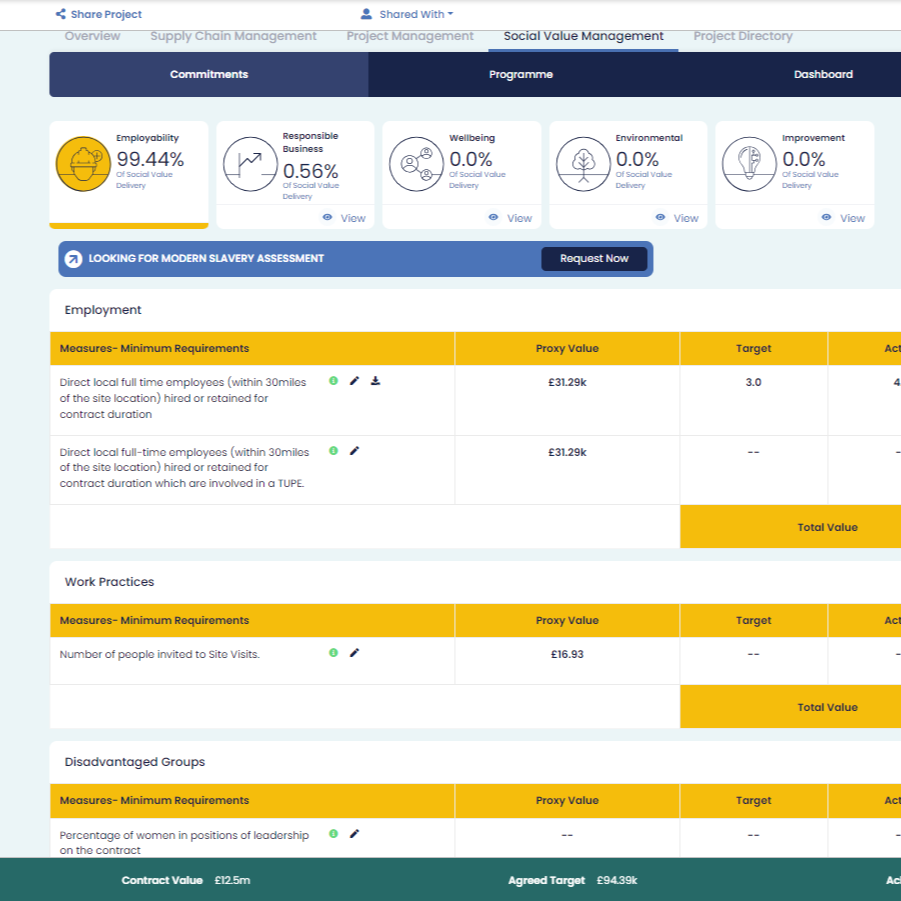Click info icon for women in leadership measure

[333, 834]
